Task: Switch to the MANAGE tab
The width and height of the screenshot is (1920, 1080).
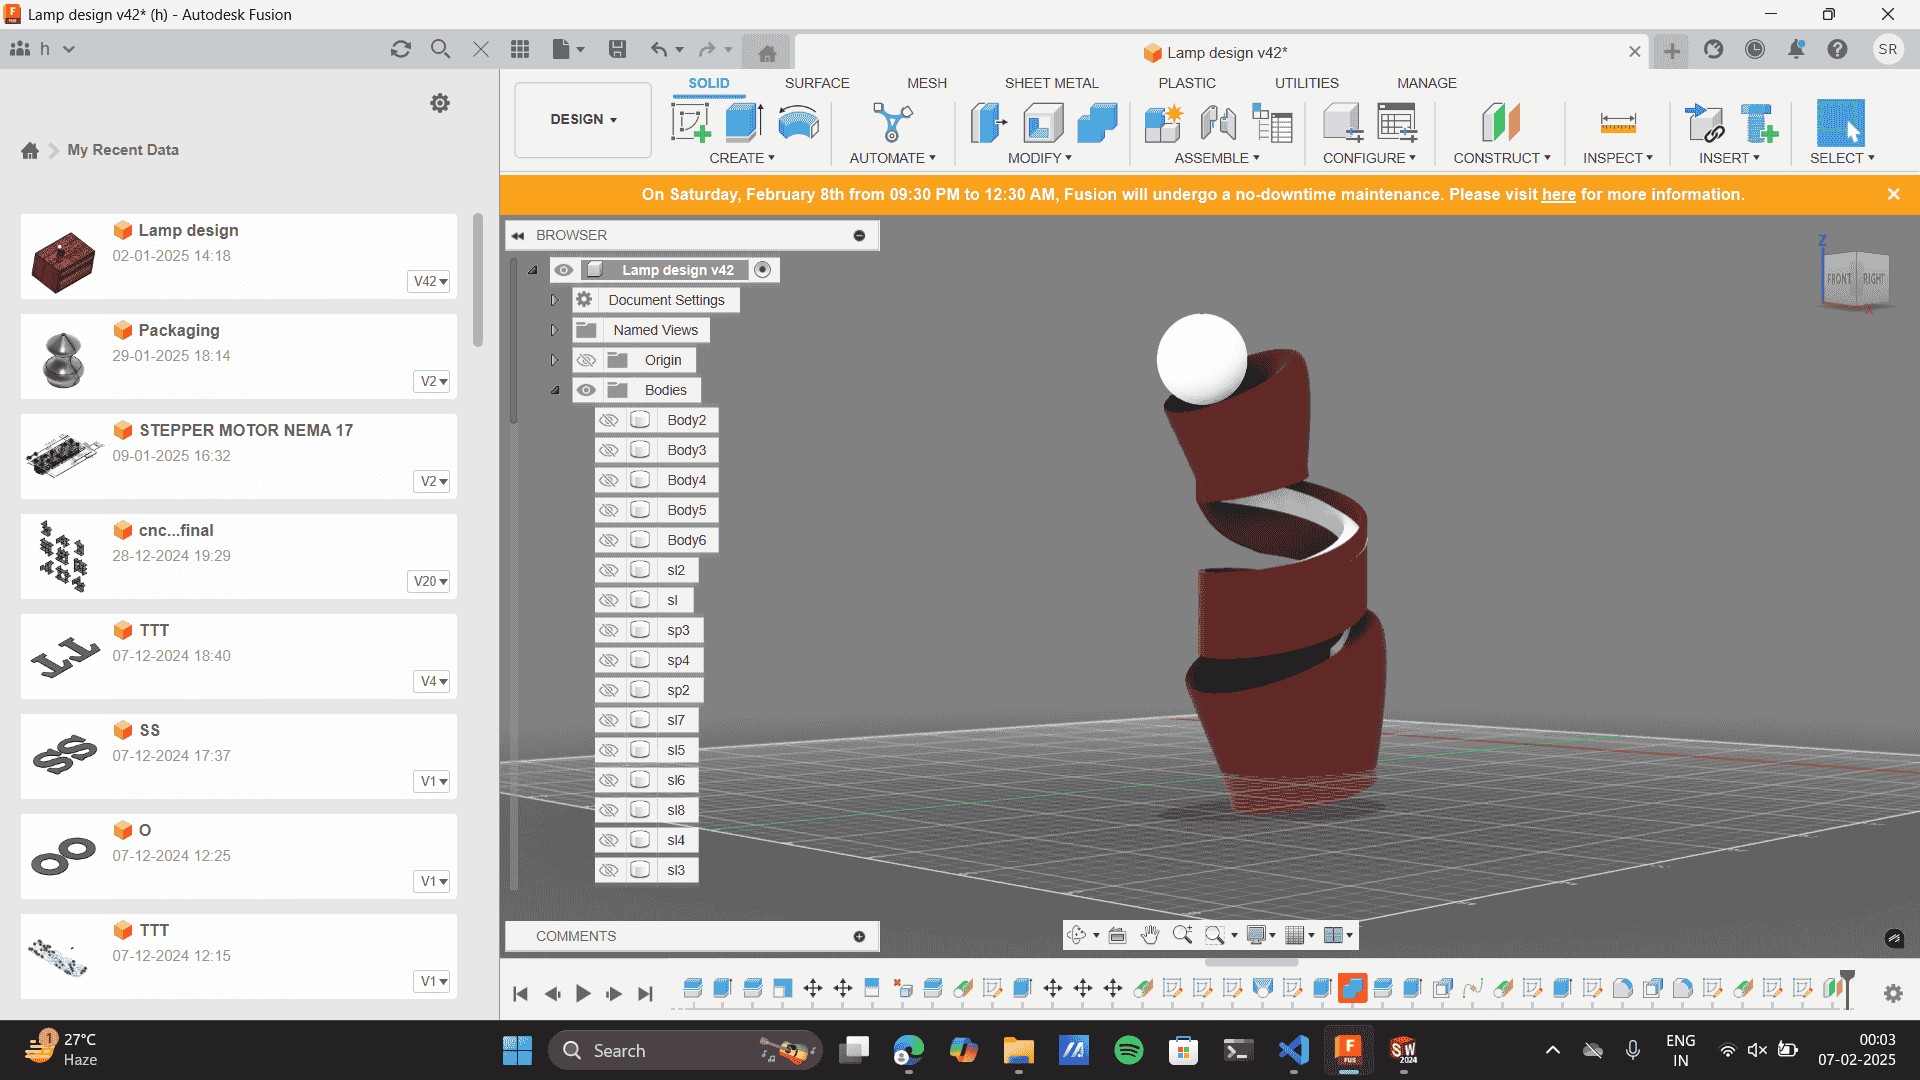Action: point(1426,83)
